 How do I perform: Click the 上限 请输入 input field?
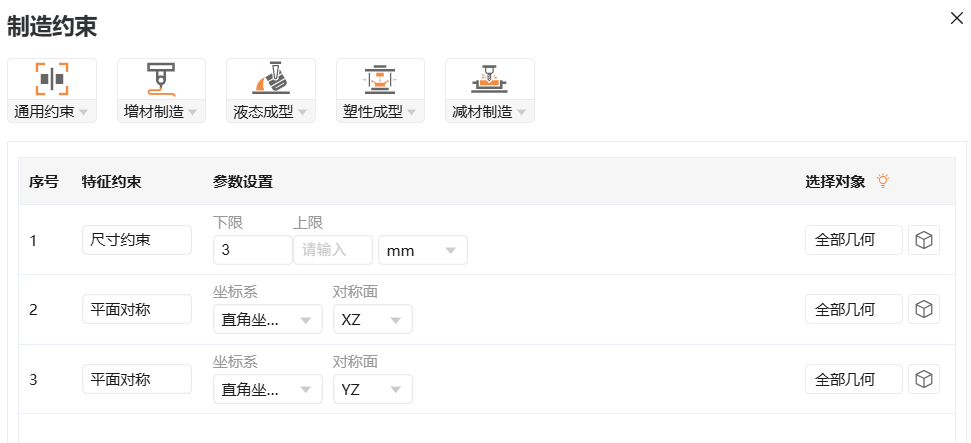tap(333, 250)
